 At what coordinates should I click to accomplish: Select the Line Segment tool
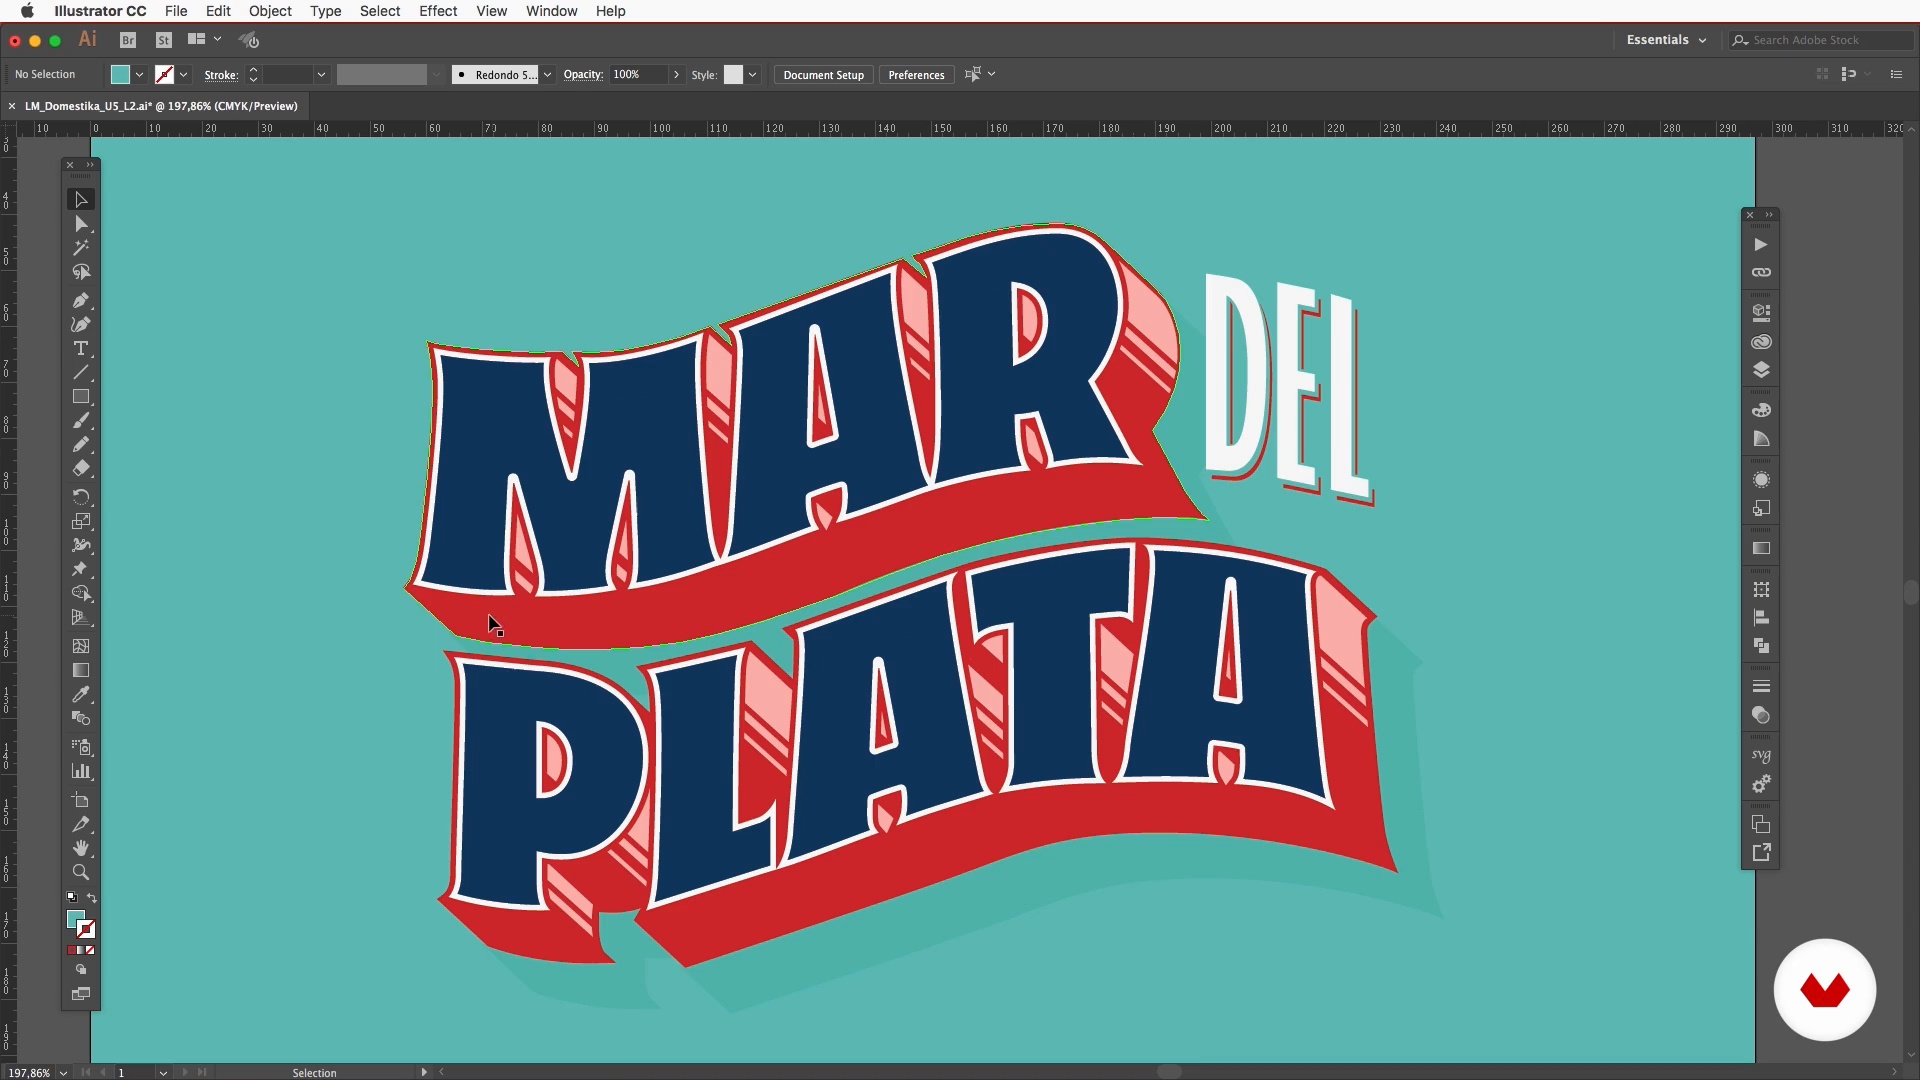point(81,372)
